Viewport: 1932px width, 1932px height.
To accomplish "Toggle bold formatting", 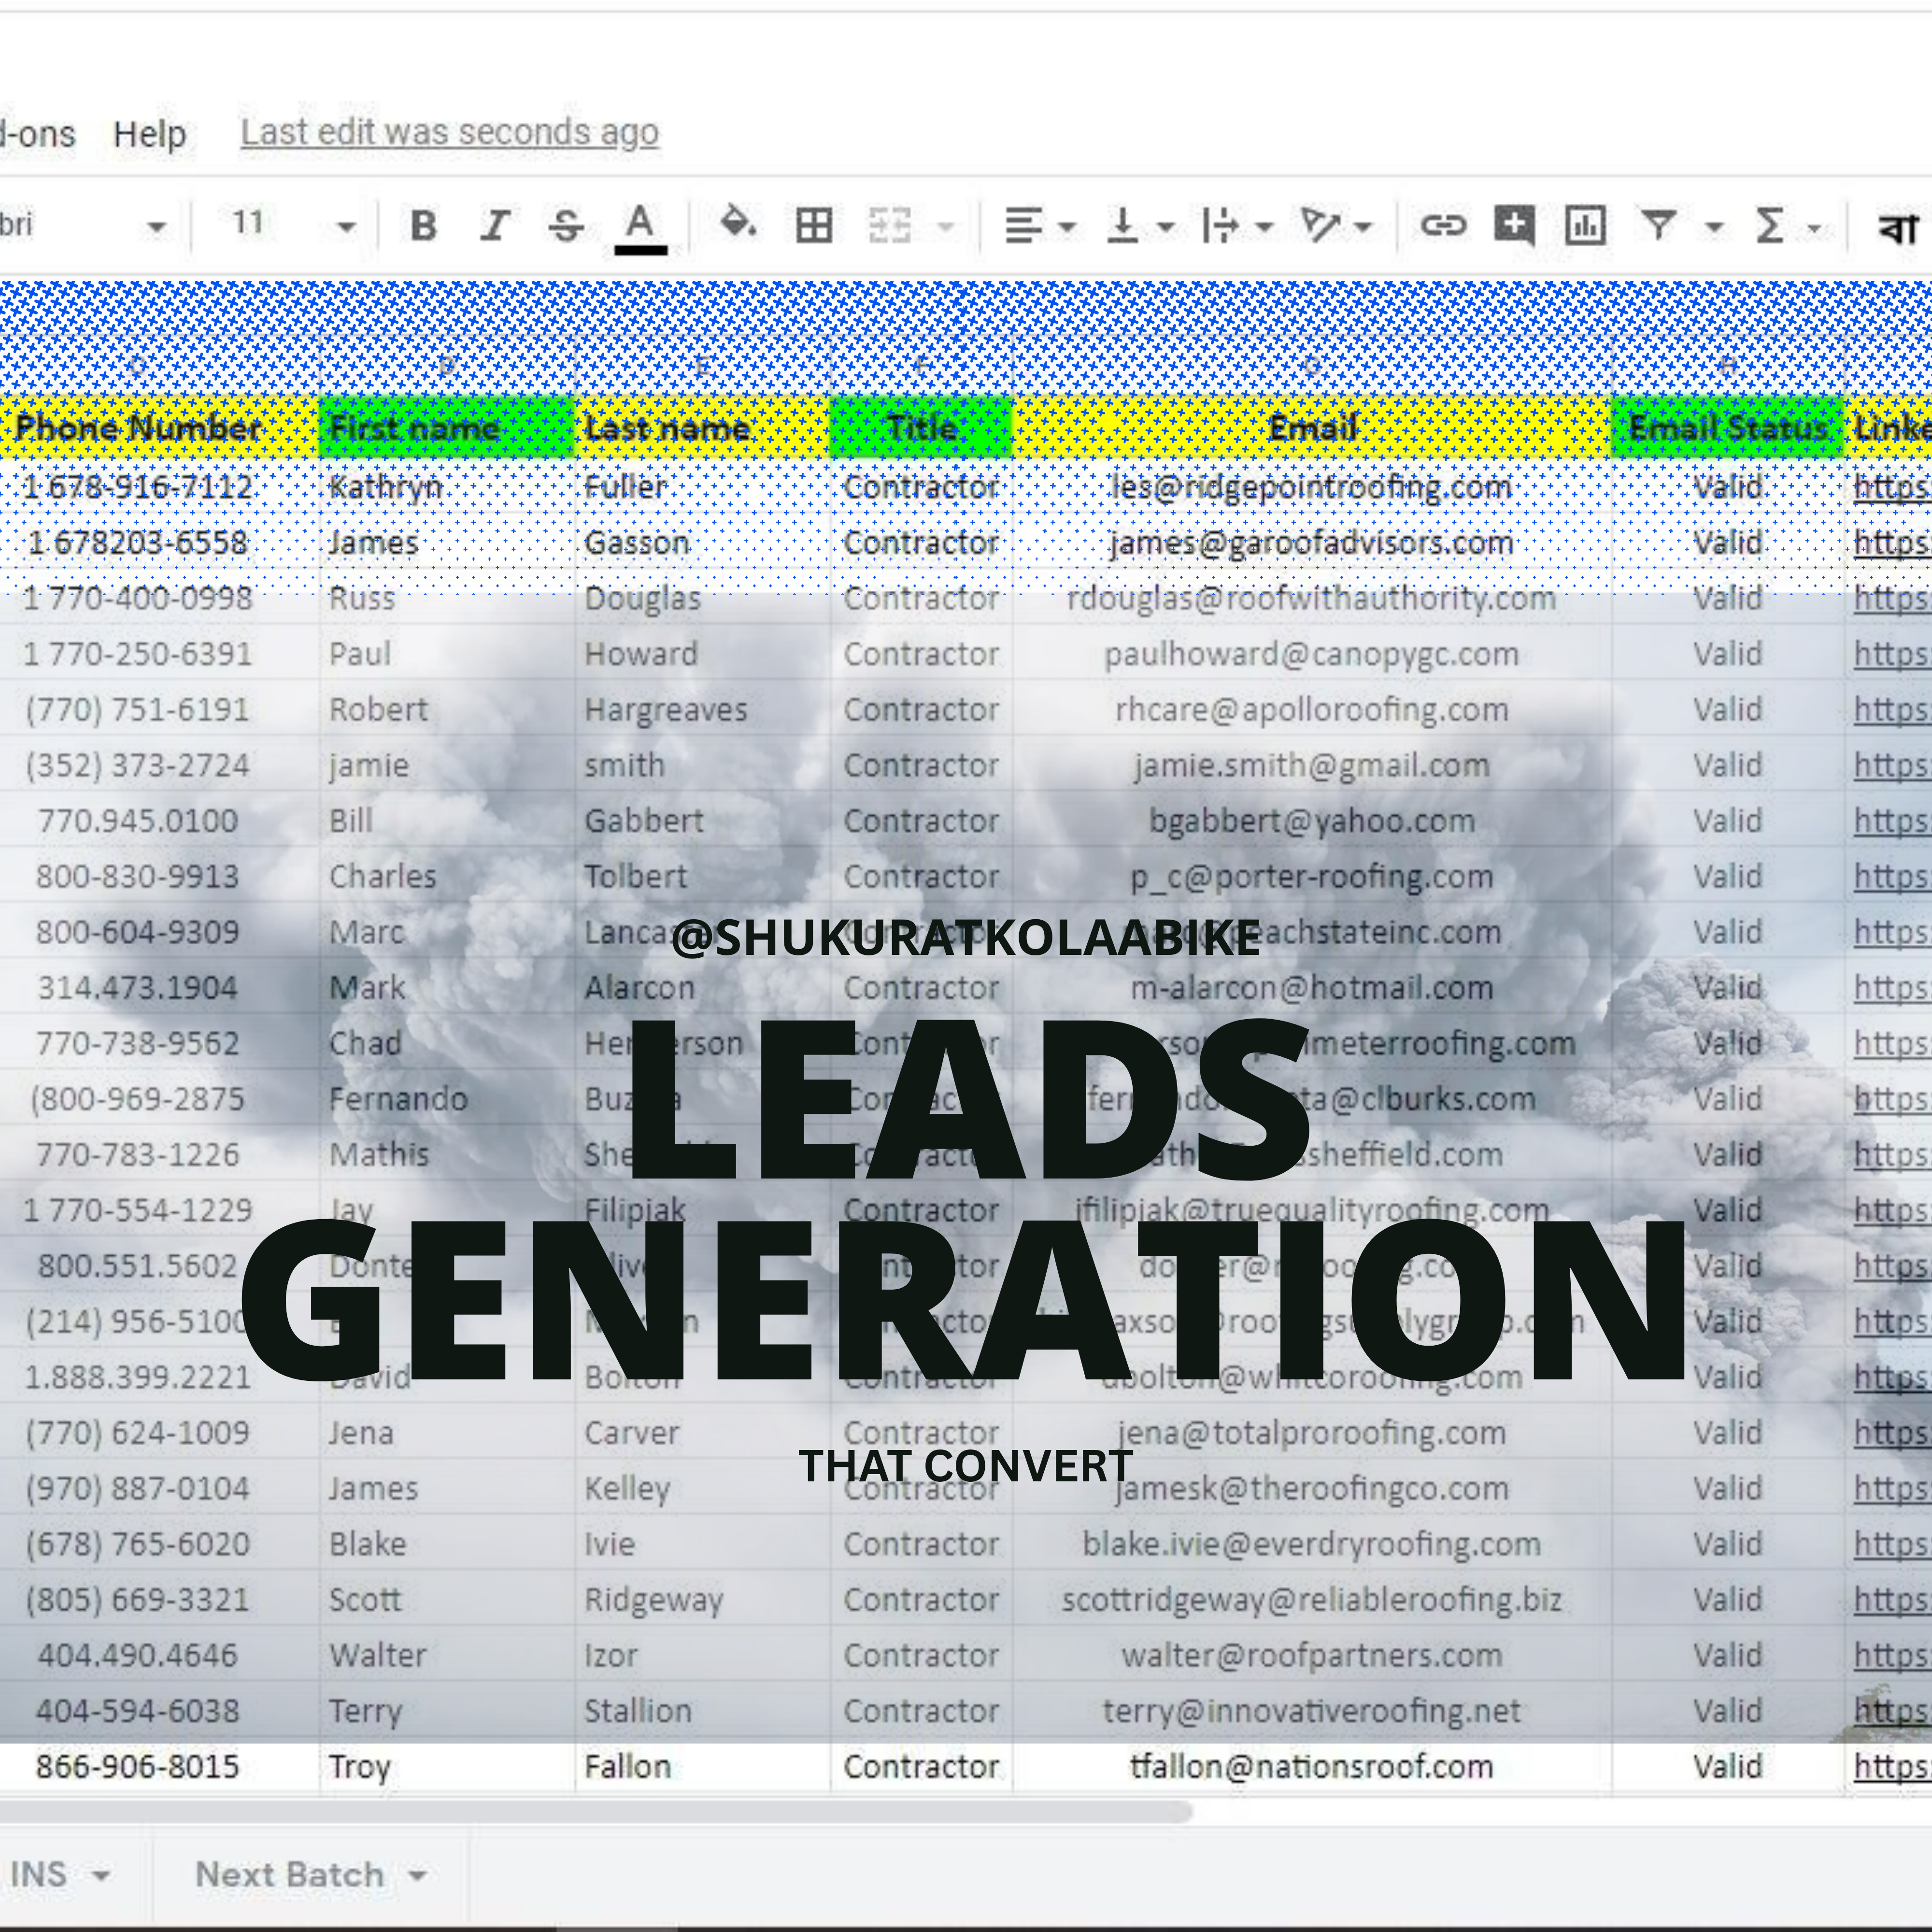I will pos(423,226).
